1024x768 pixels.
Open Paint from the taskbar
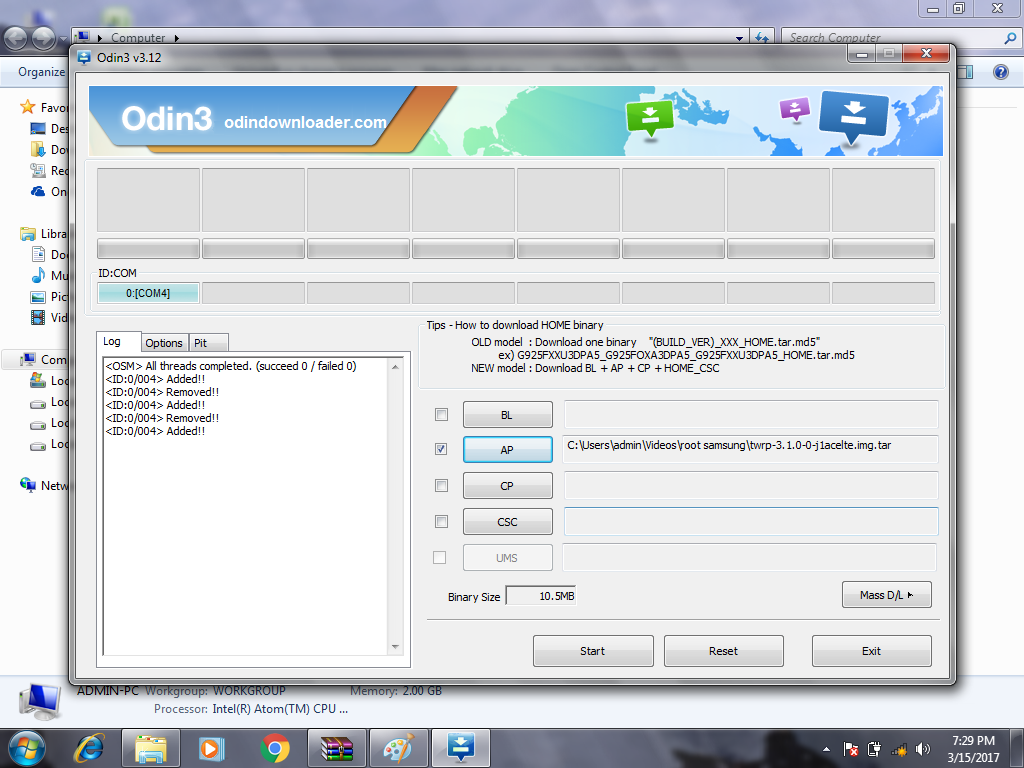click(x=398, y=748)
